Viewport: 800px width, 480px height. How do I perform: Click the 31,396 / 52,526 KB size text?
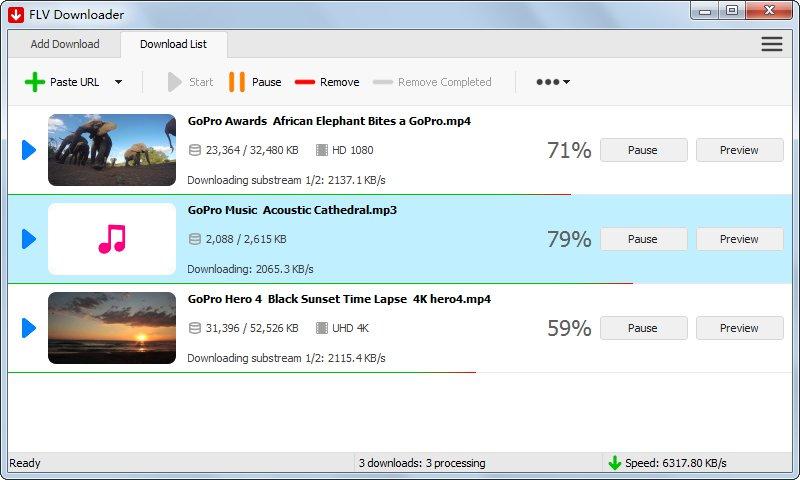tap(252, 328)
